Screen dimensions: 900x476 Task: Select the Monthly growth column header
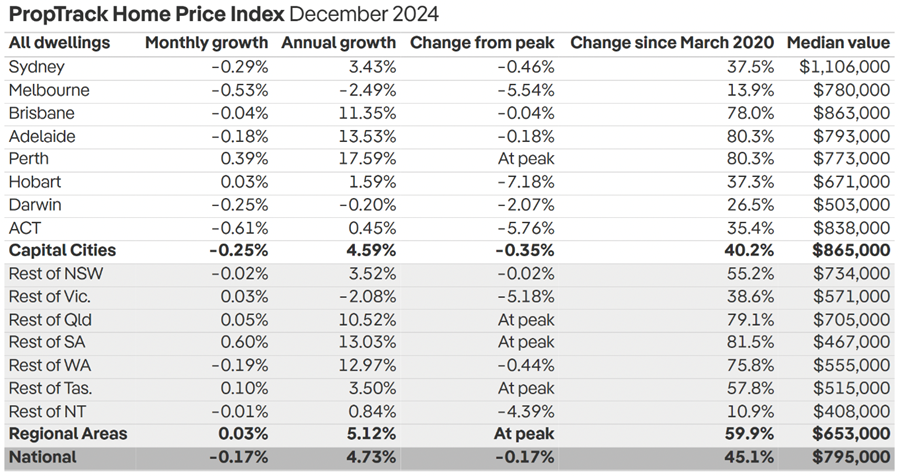206,44
